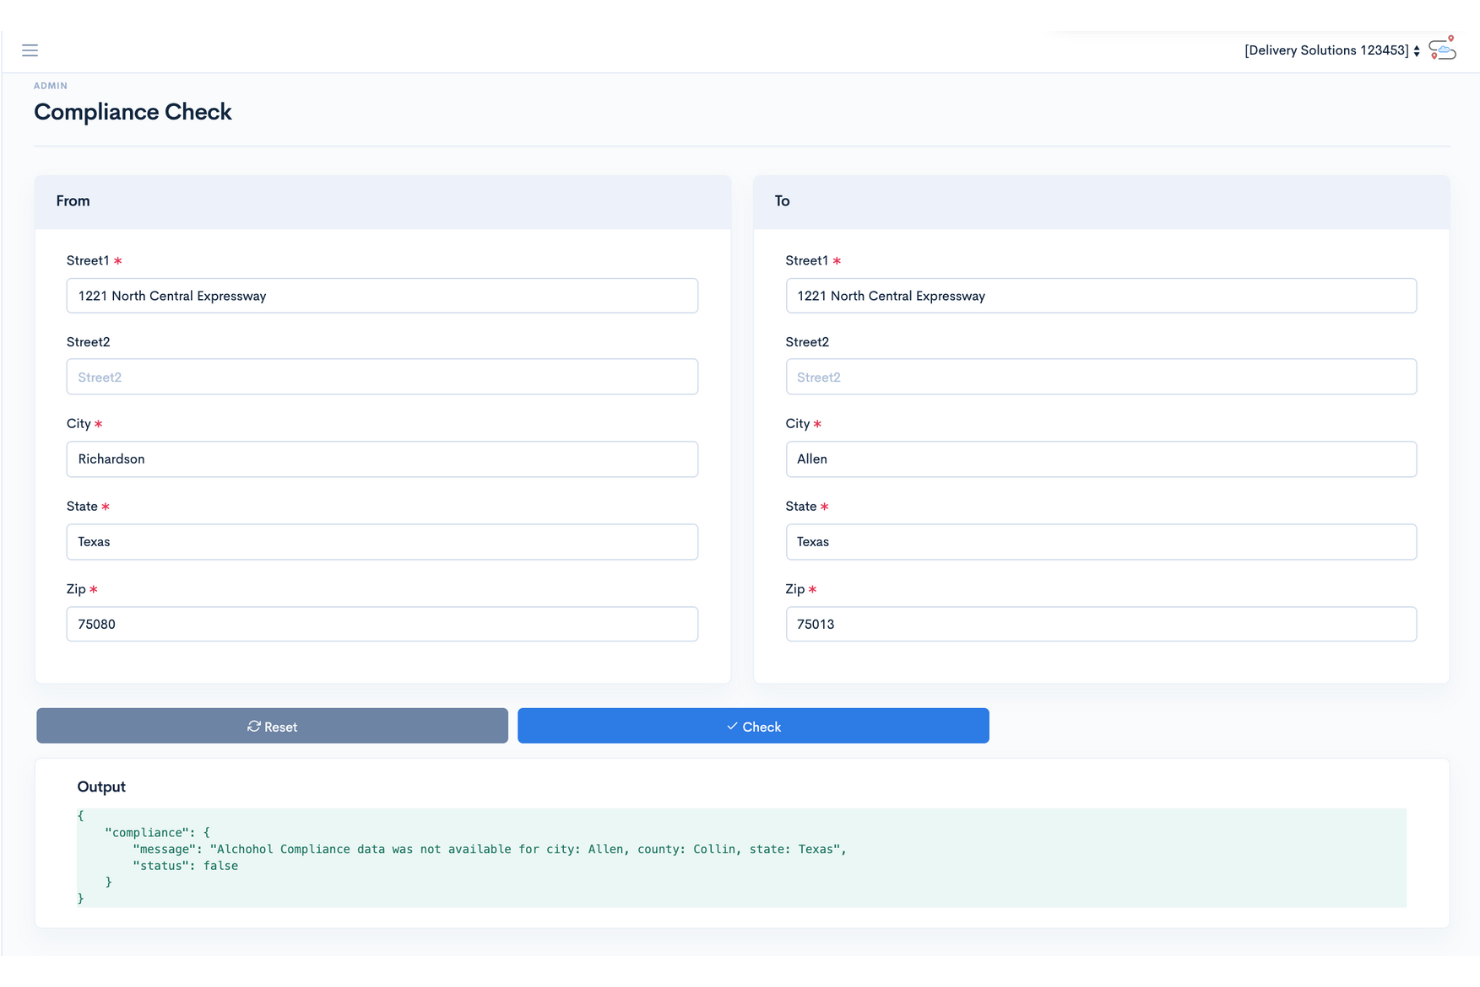Click the To Zip field showing 75013
Viewport: 1480px width, 987px height.
pyautogui.click(x=1101, y=623)
